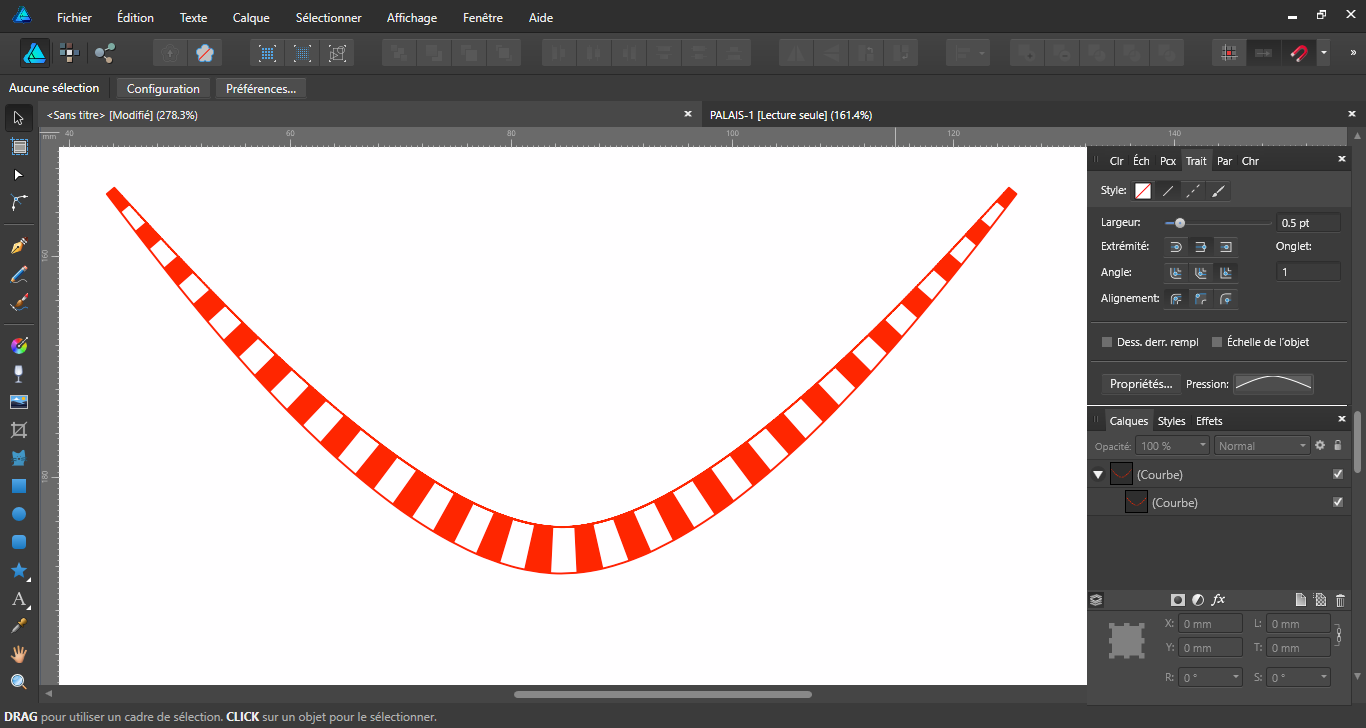
Task: Select the Artboard tool
Action: 18,146
